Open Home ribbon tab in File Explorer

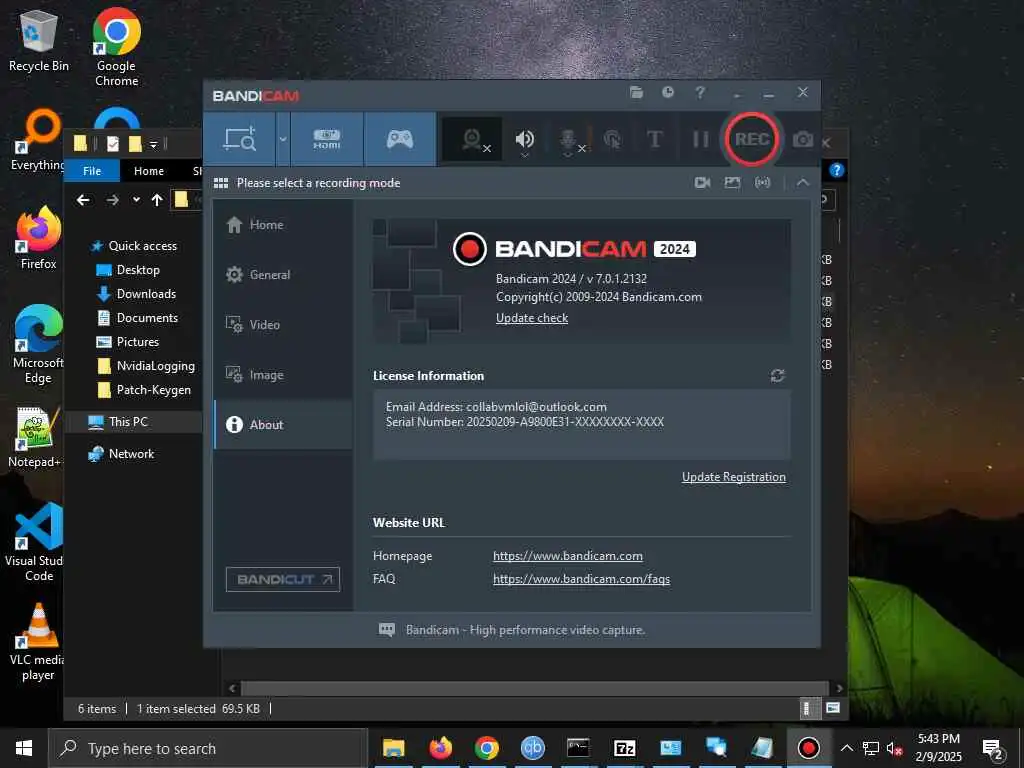[x=149, y=170]
